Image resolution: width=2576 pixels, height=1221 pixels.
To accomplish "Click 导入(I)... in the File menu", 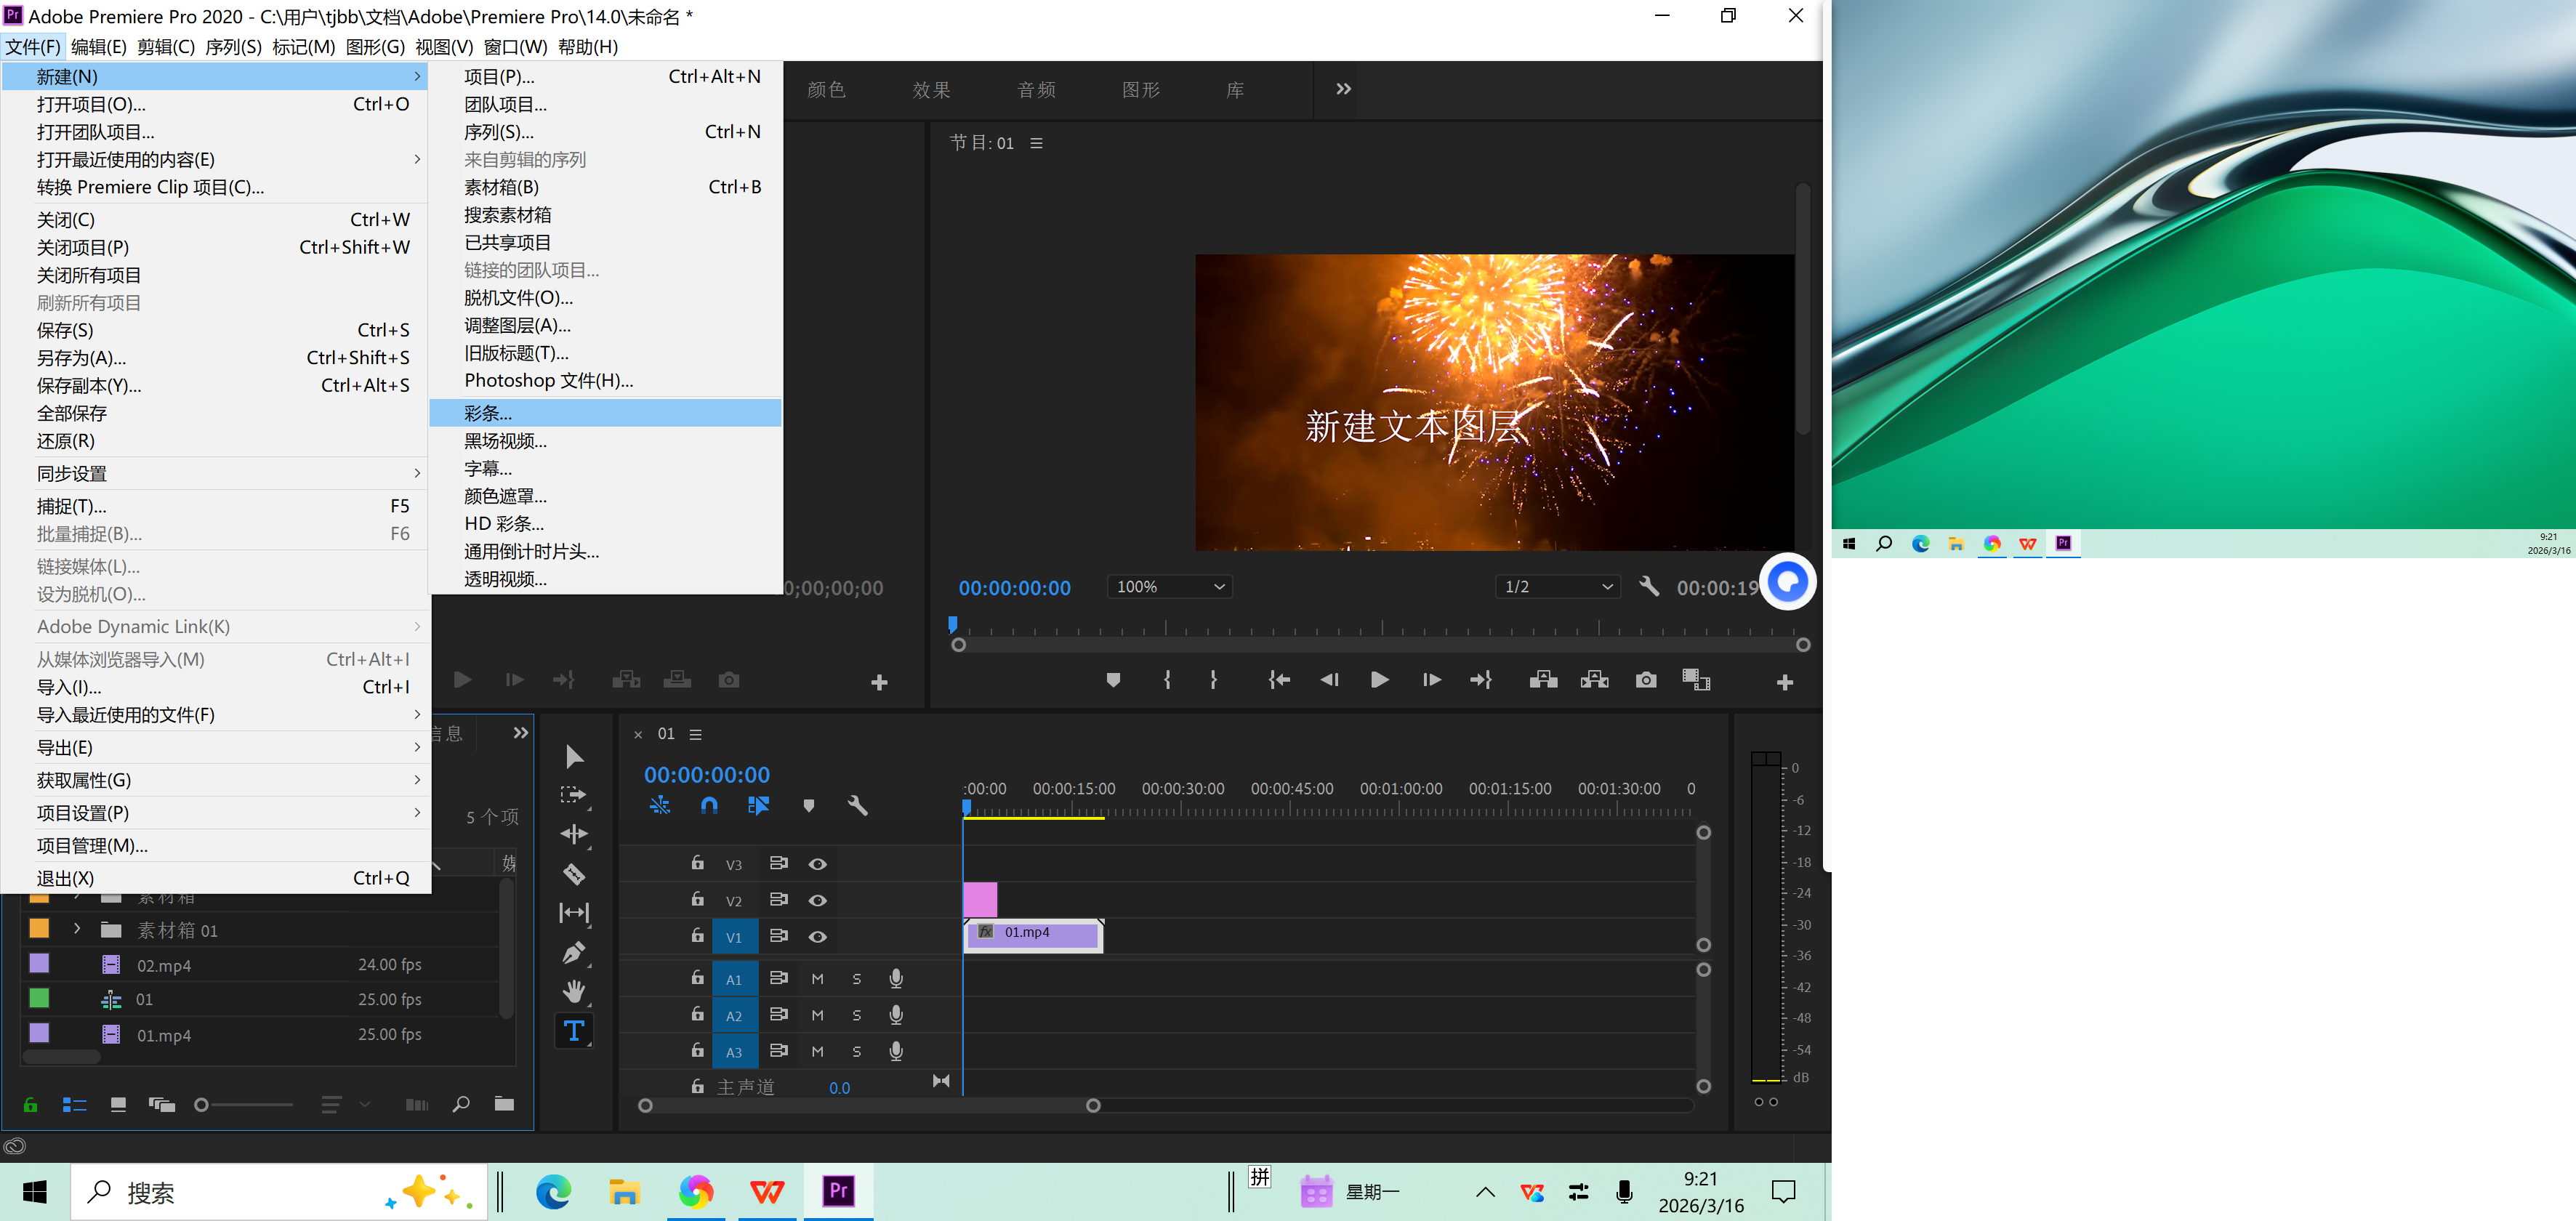I will (69, 687).
